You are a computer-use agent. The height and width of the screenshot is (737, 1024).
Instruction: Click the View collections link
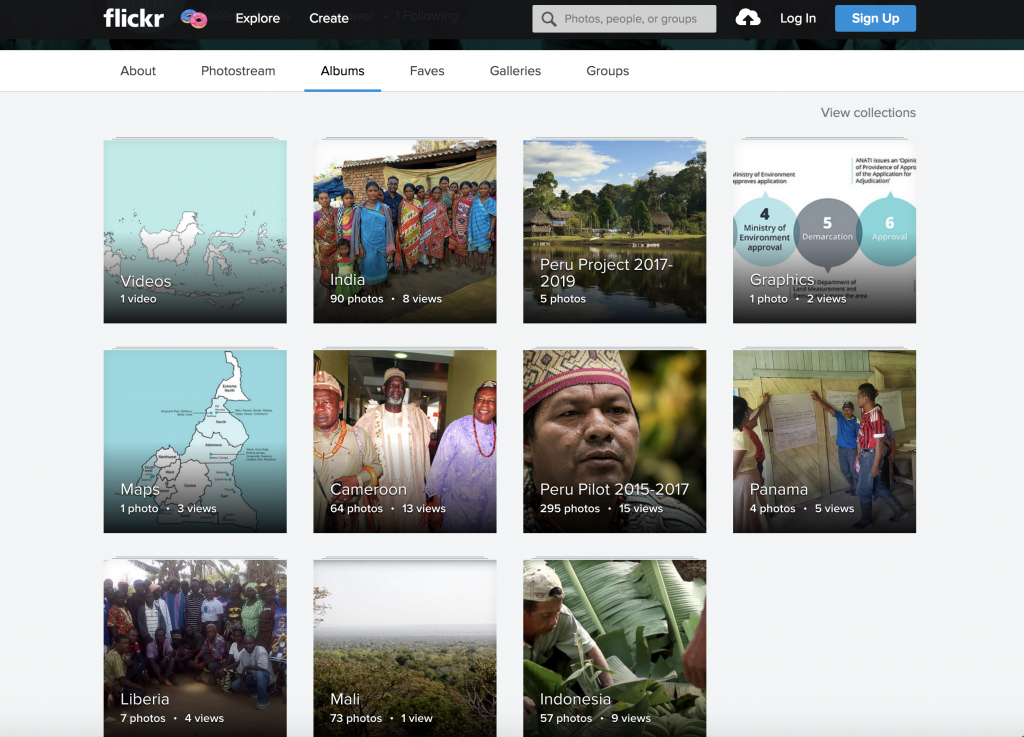click(868, 112)
